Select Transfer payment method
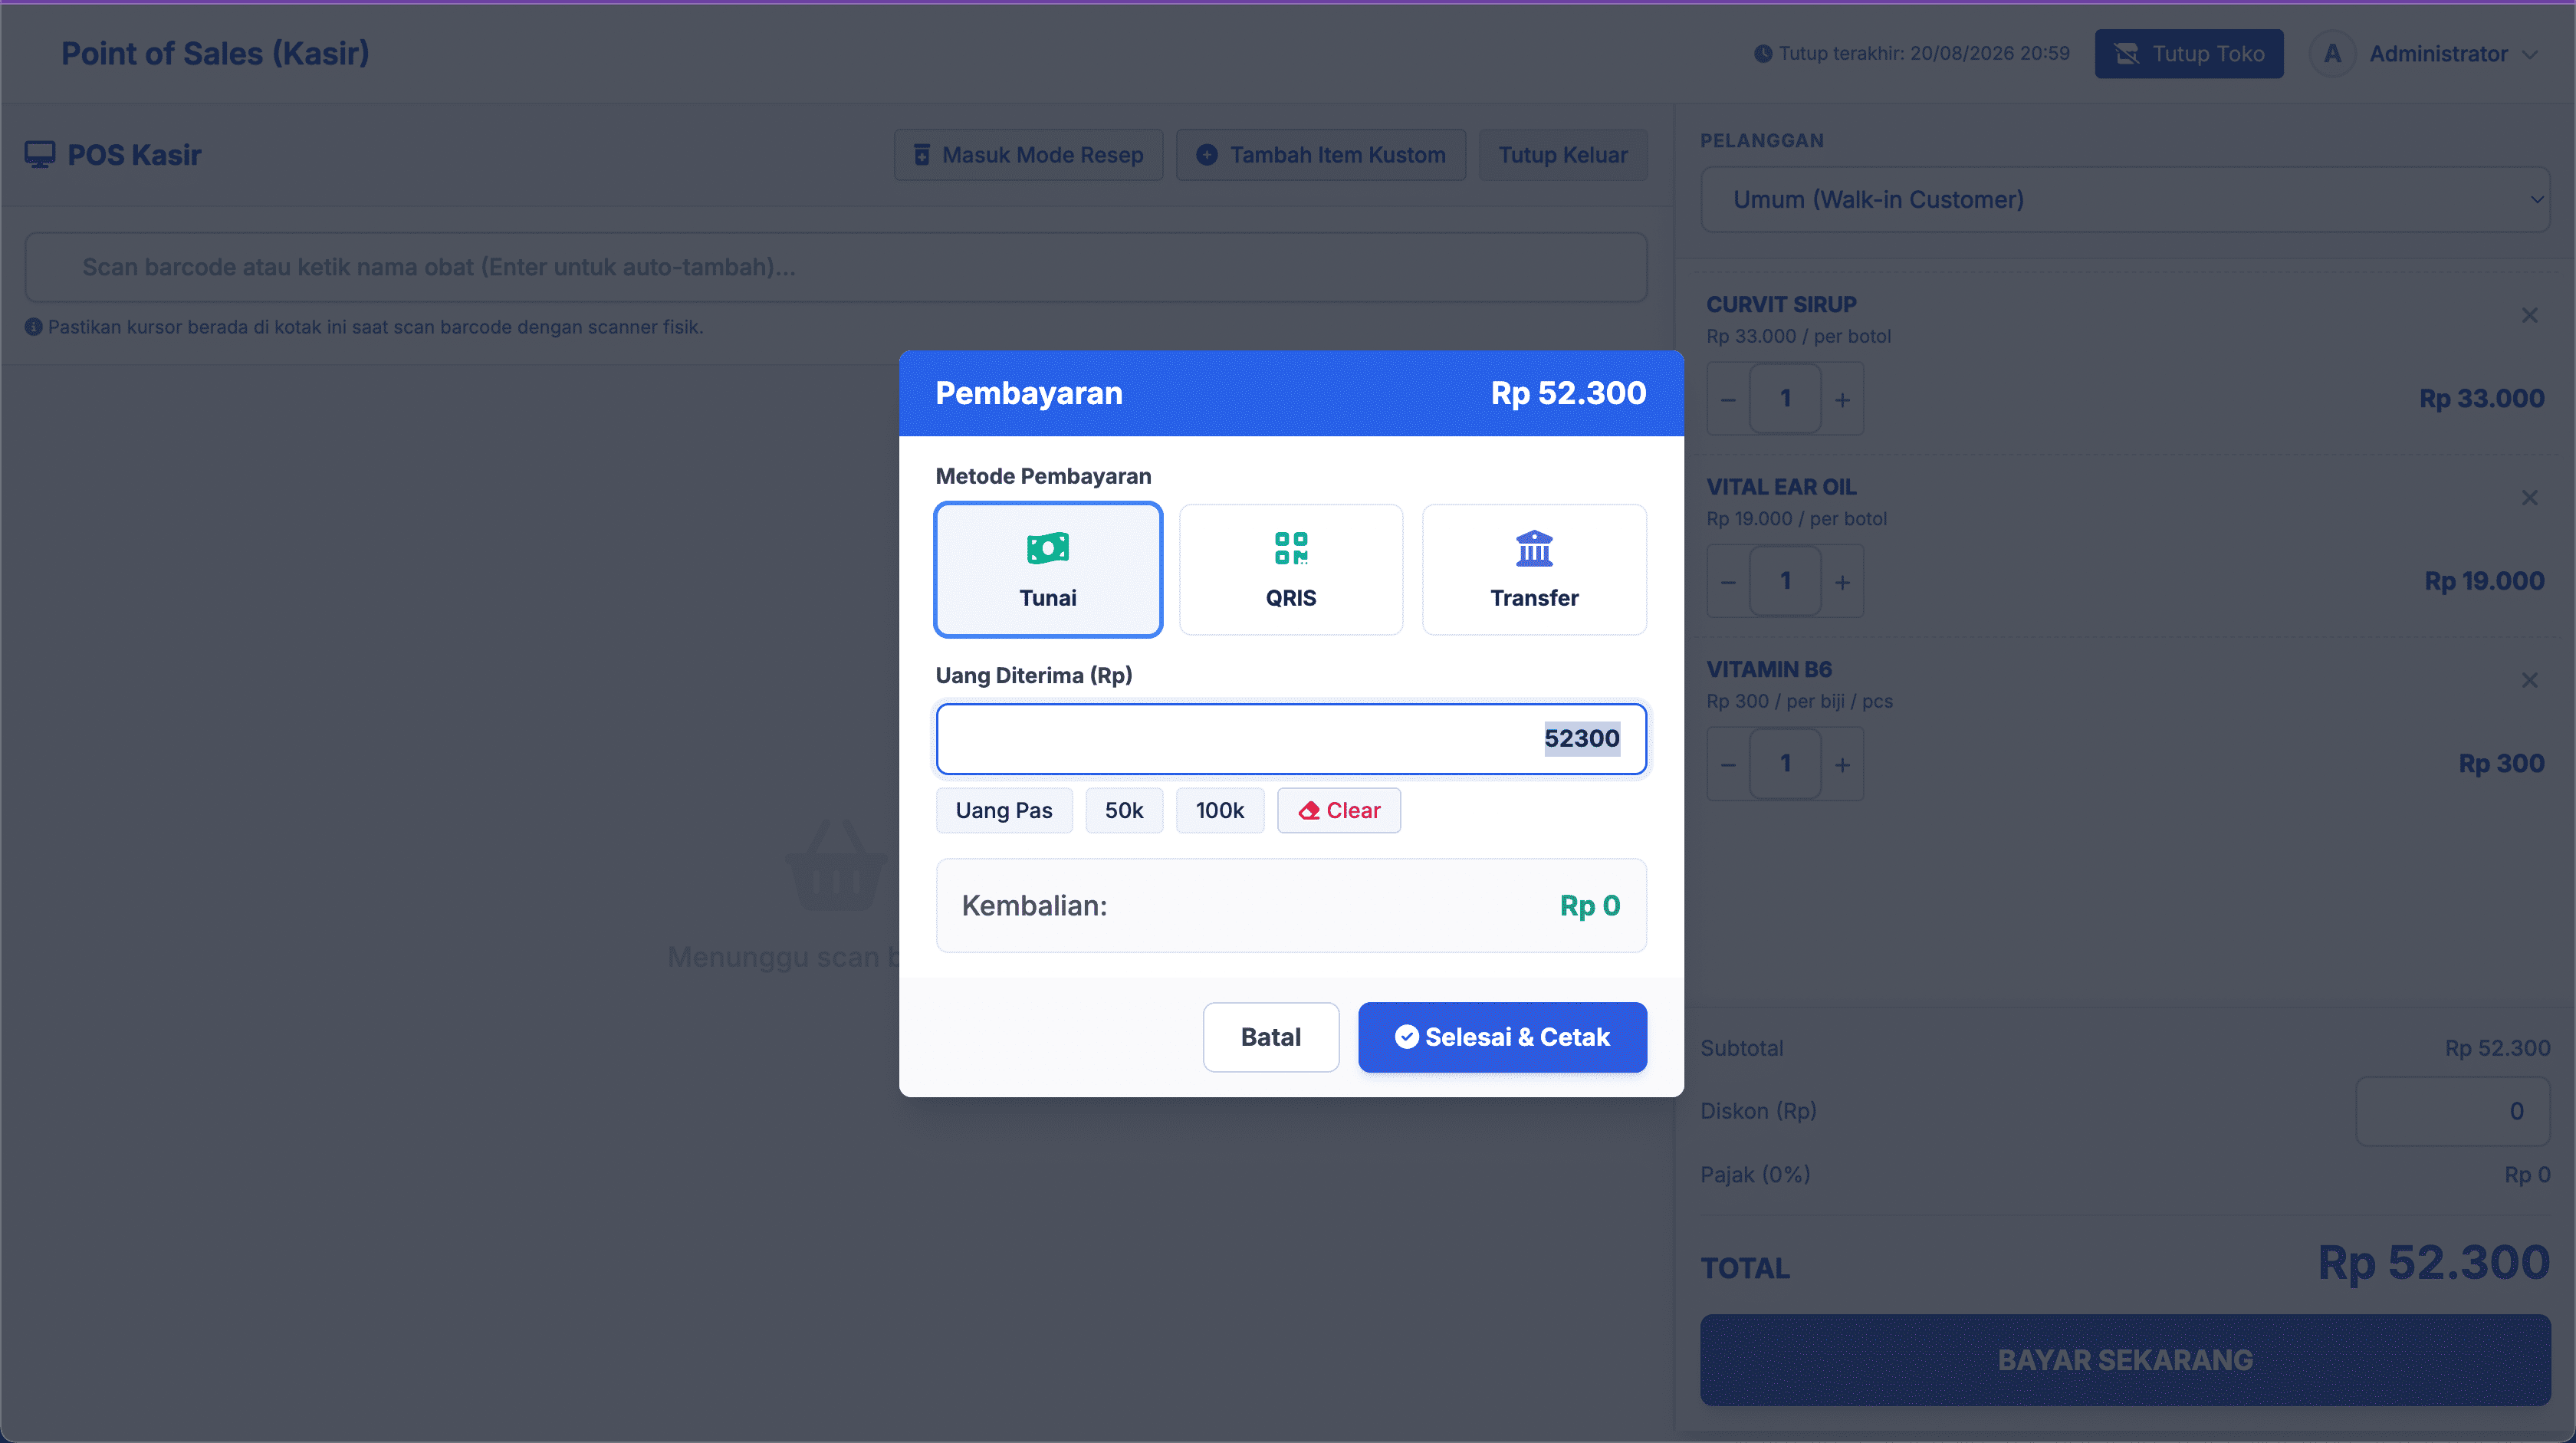This screenshot has height=1443, width=2576. click(x=1534, y=569)
